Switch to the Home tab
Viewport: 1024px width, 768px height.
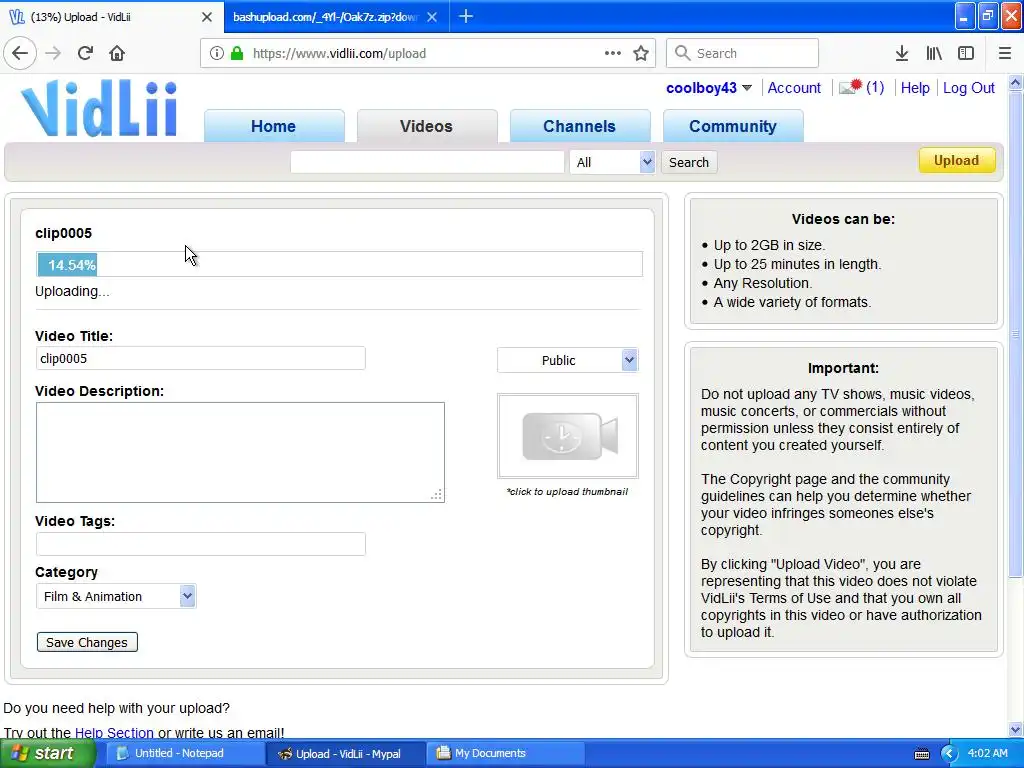coord(274,126)
